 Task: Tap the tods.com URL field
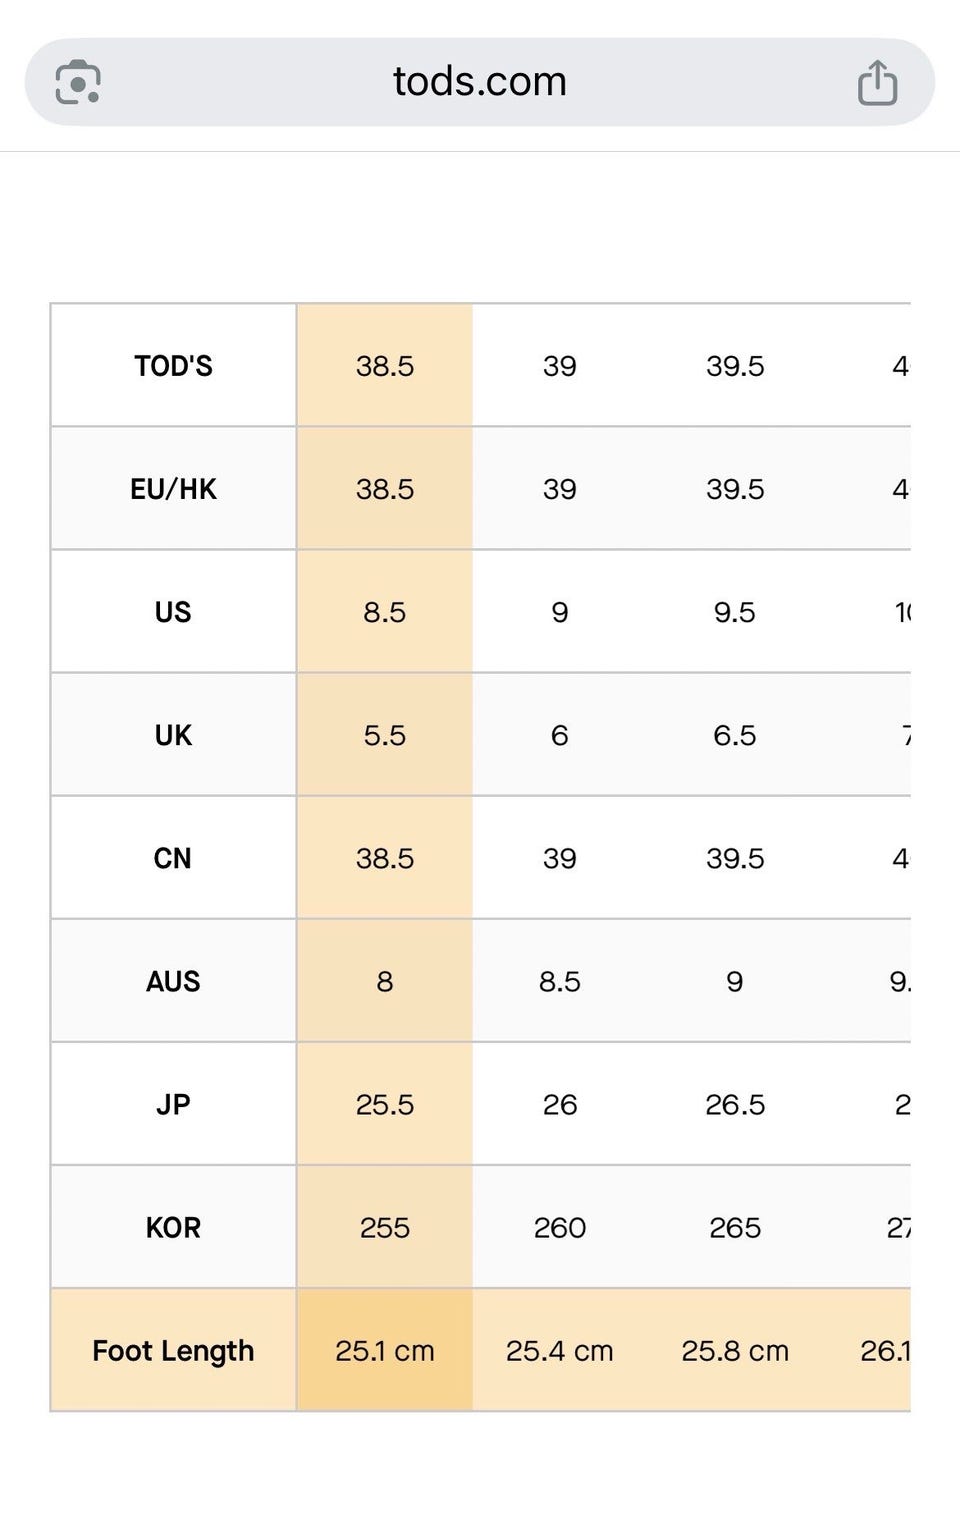(x=480, y=82)
